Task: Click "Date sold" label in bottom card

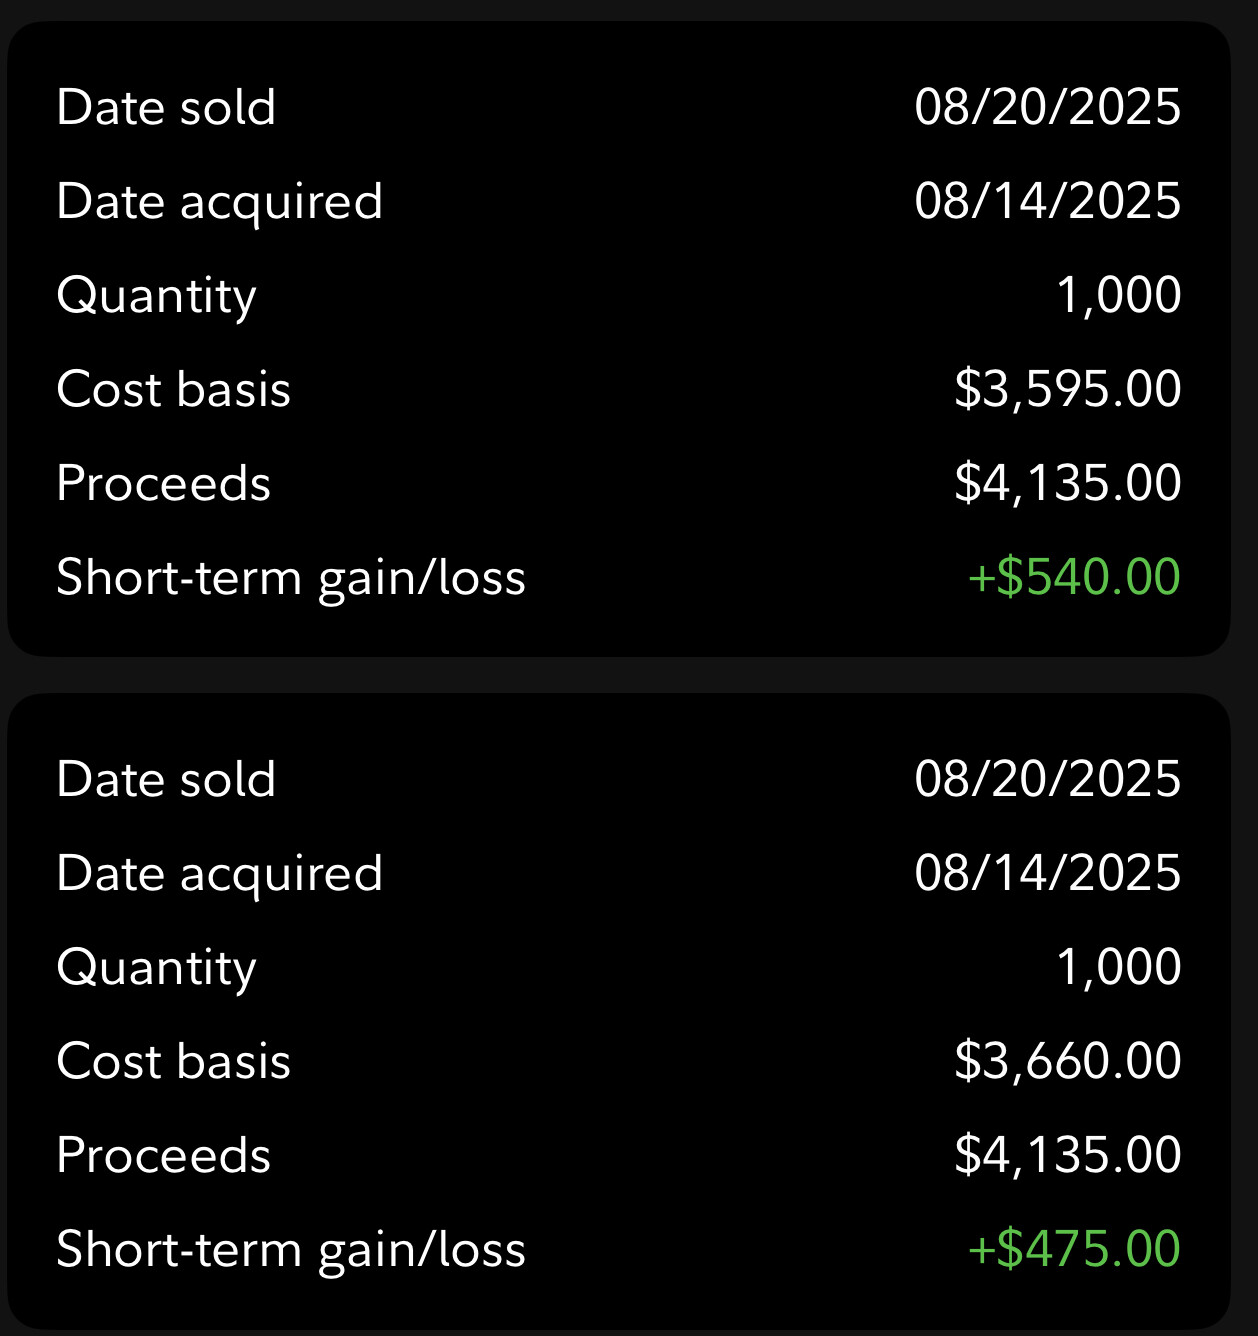Action: coord(166,779)
